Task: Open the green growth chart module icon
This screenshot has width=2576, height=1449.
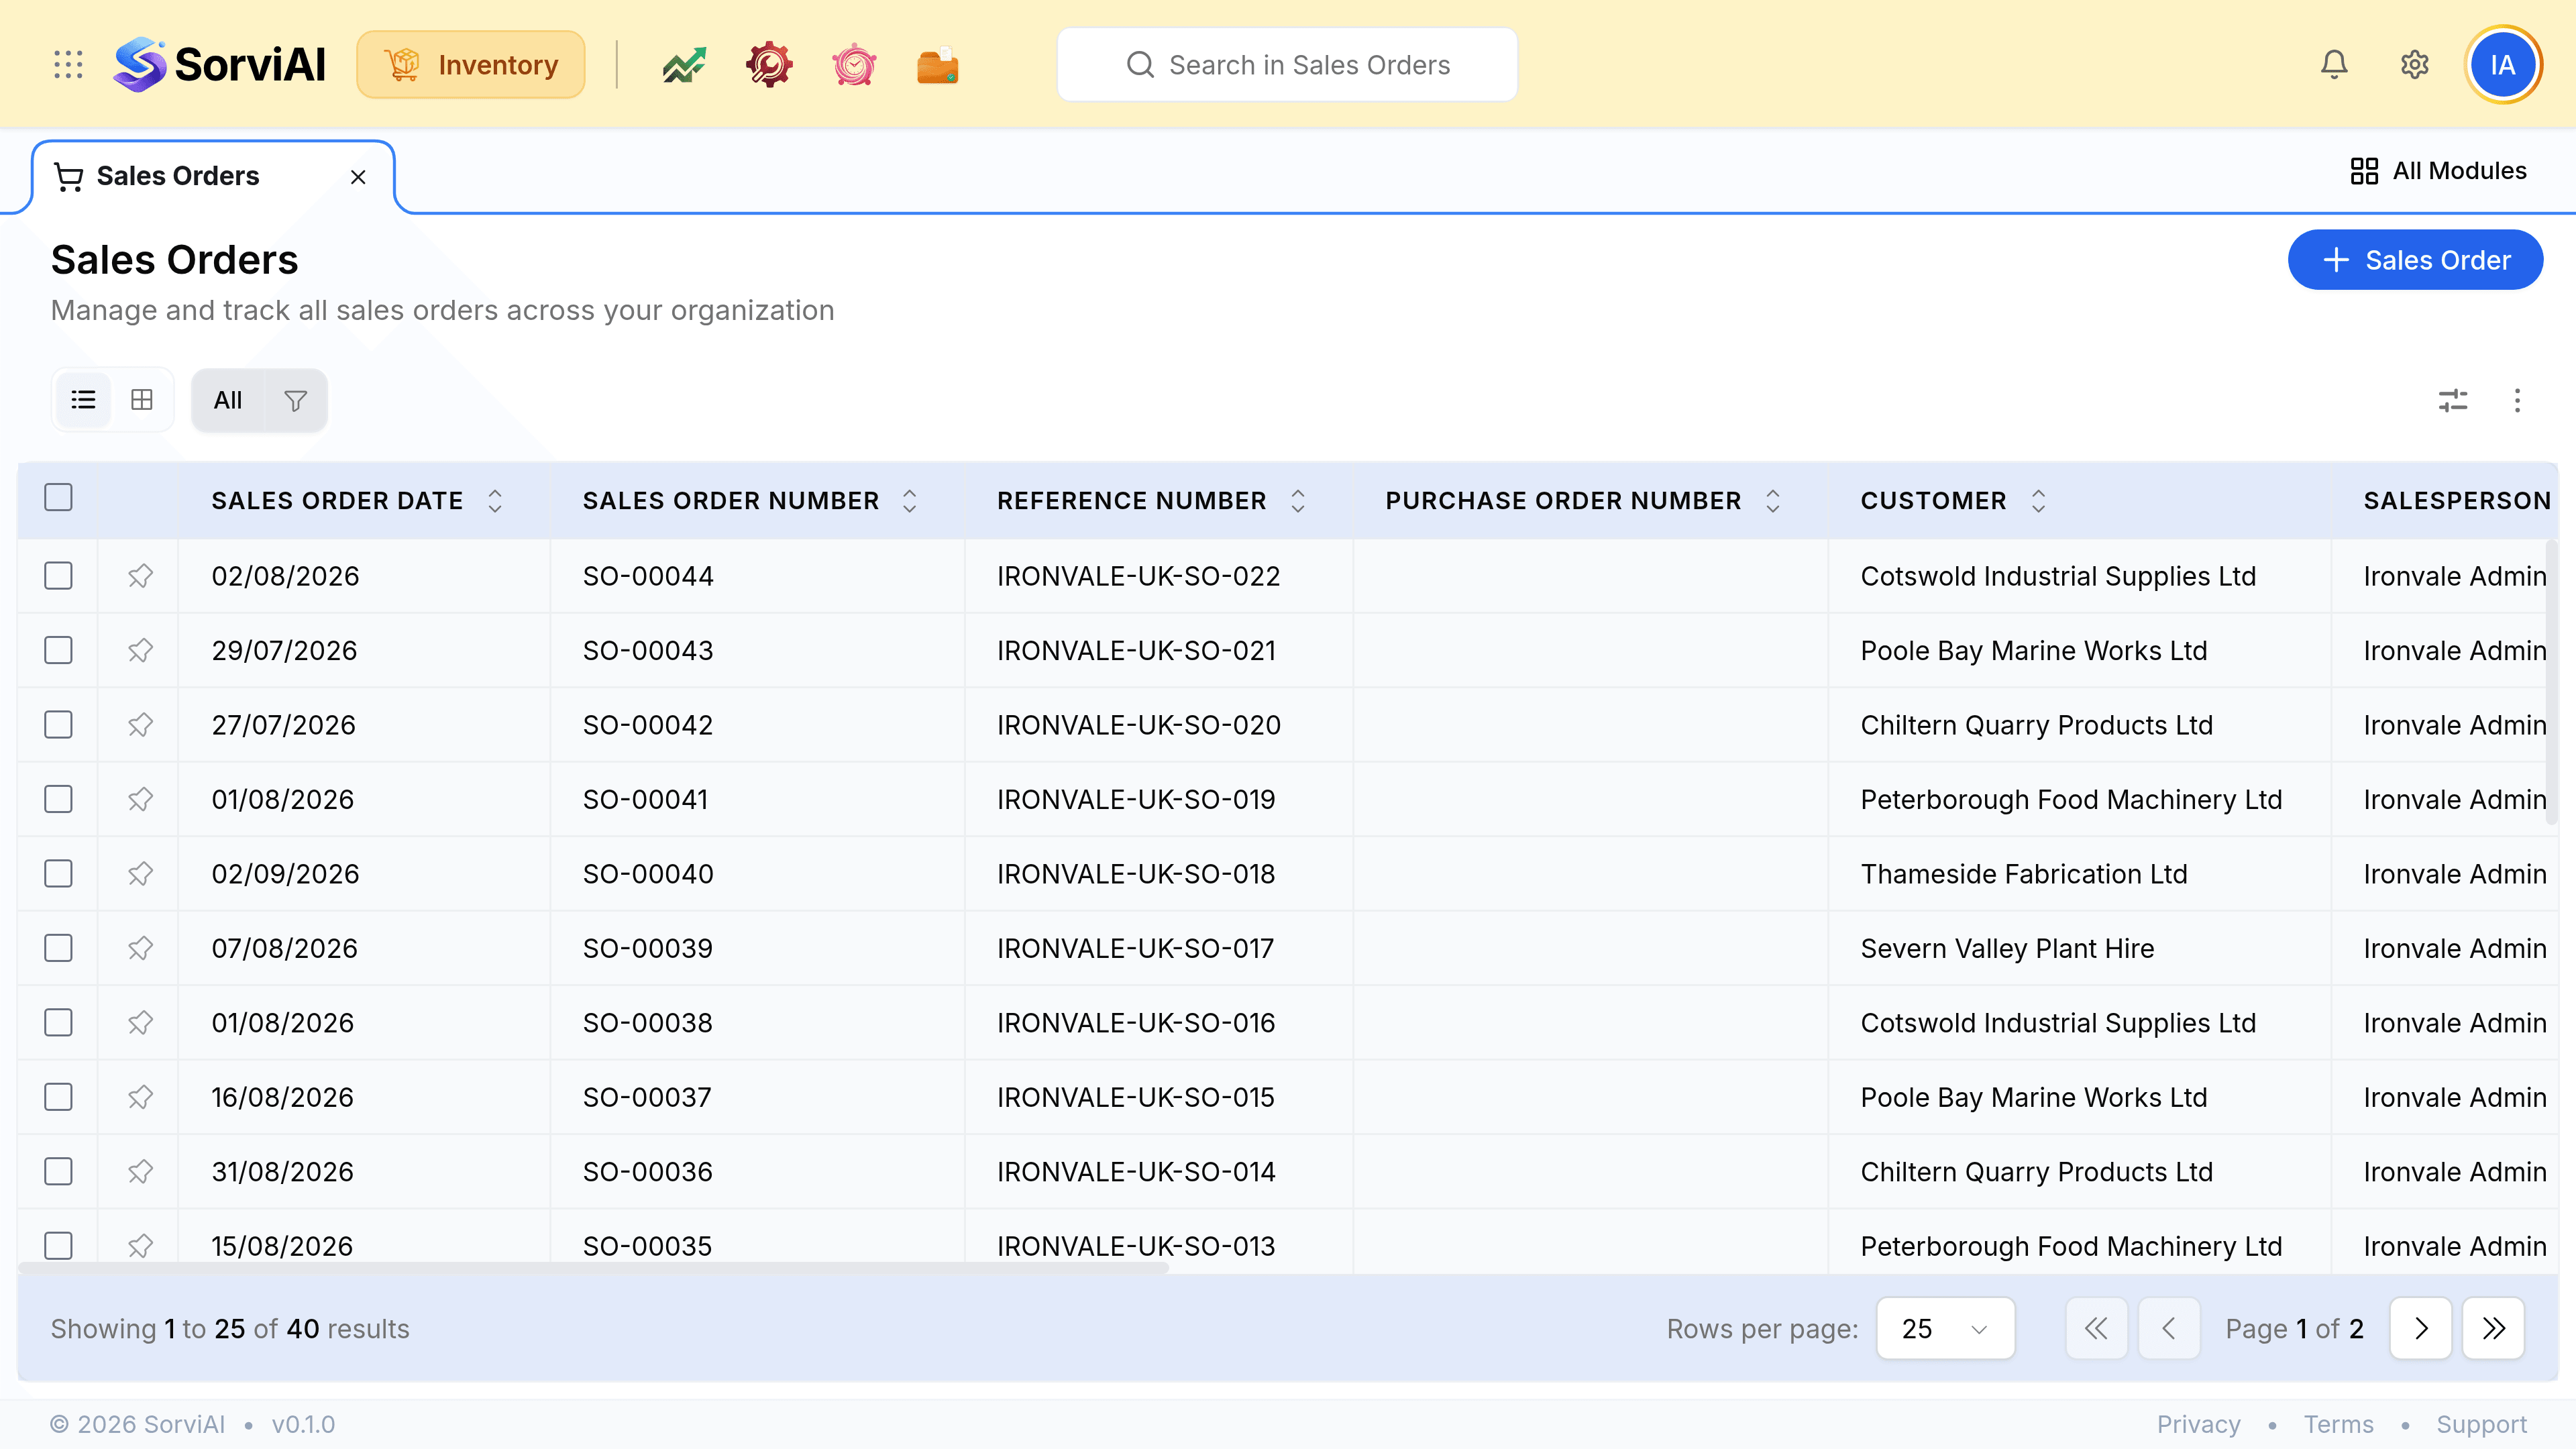Action: (x=684, y=65)
